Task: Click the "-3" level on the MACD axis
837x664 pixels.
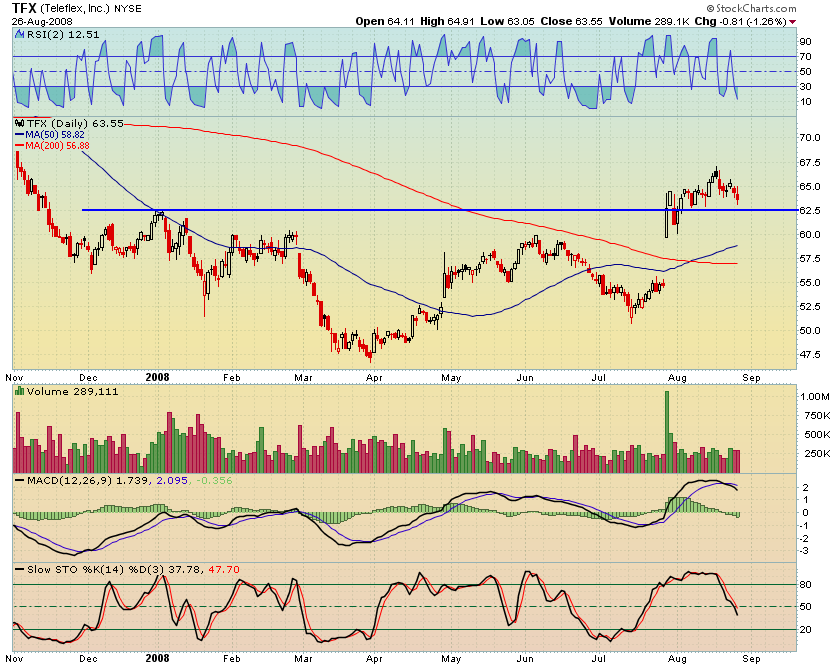Action: tap(804, 551)
